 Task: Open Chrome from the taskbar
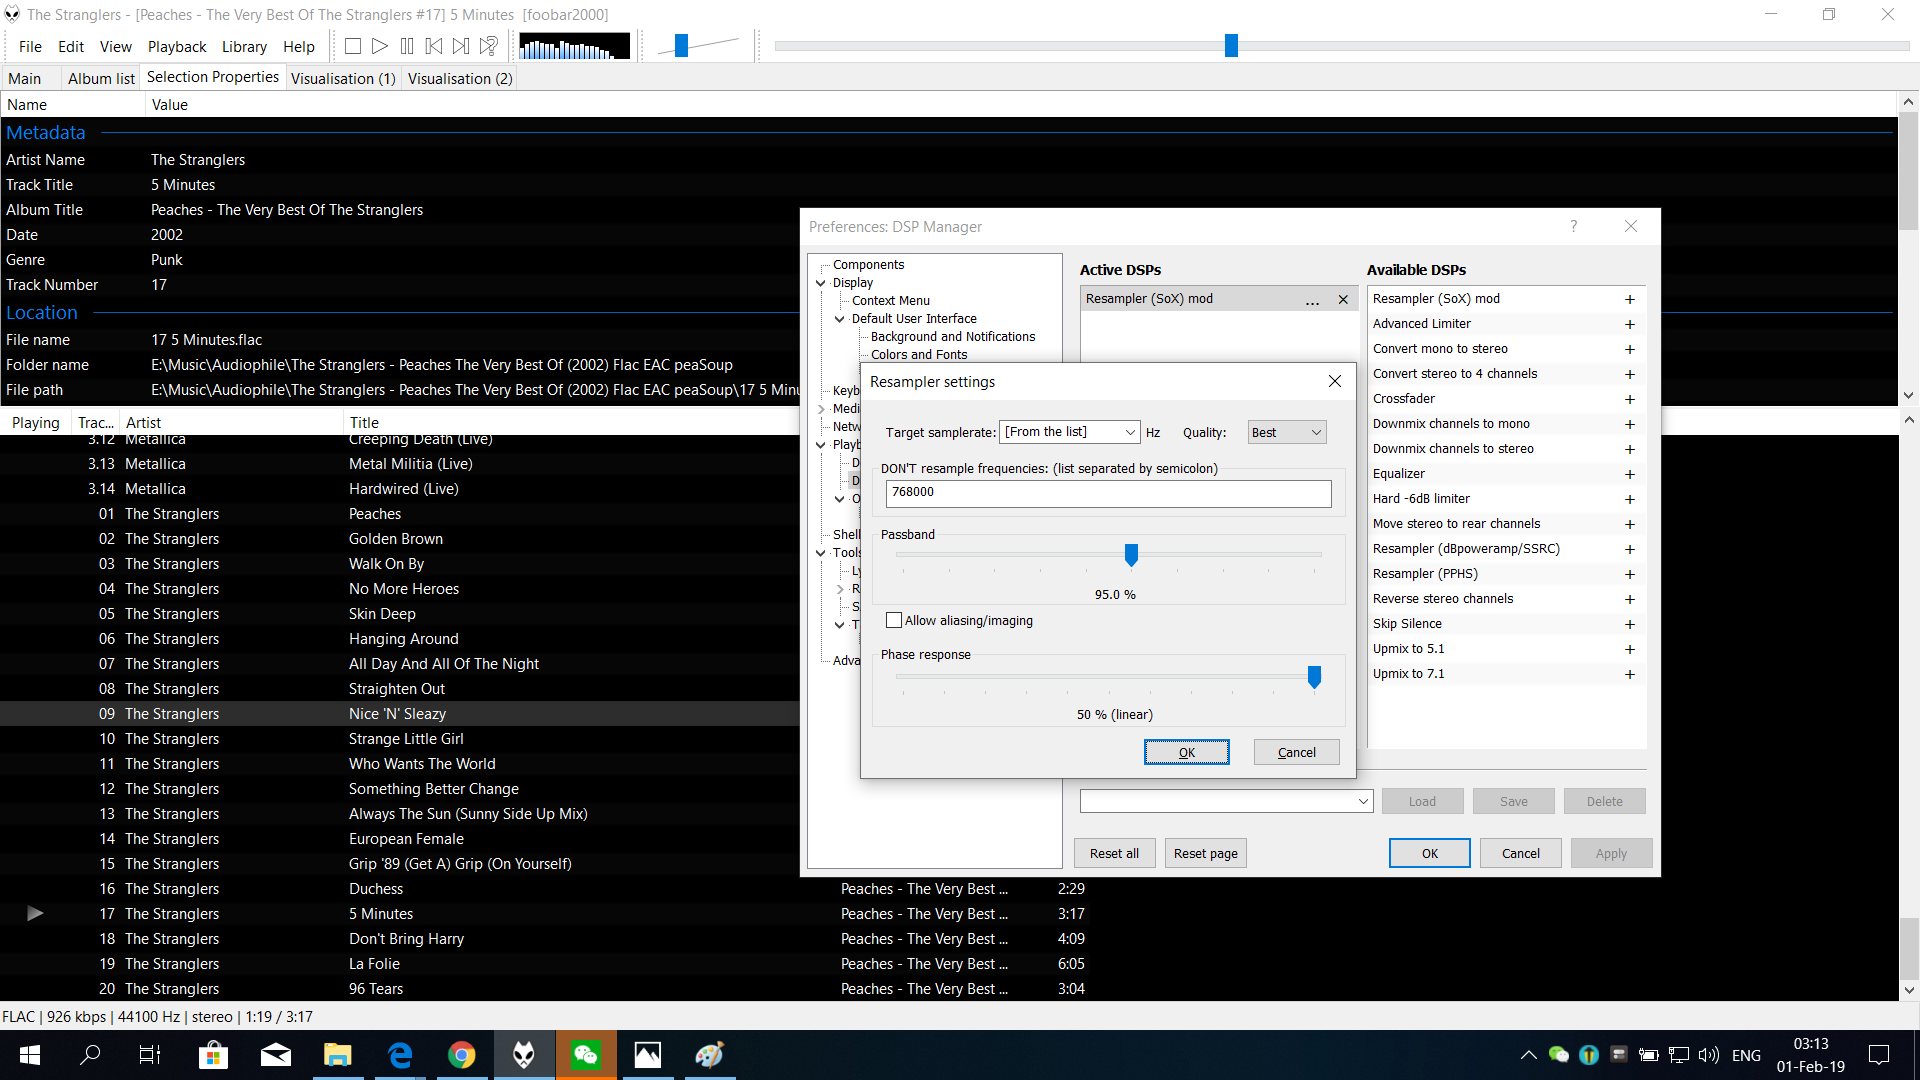[461, 1055]
